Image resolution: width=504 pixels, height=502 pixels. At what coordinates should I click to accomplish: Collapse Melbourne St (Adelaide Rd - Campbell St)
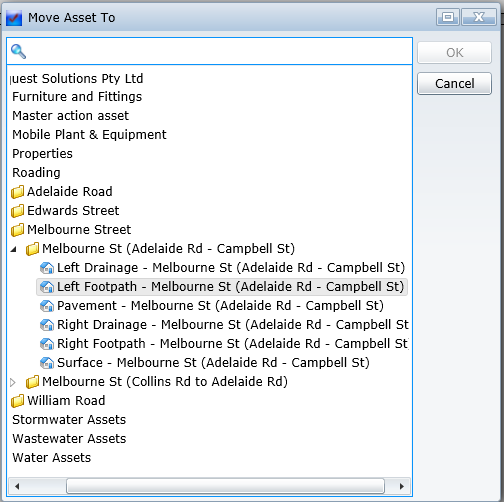[13, 249]
